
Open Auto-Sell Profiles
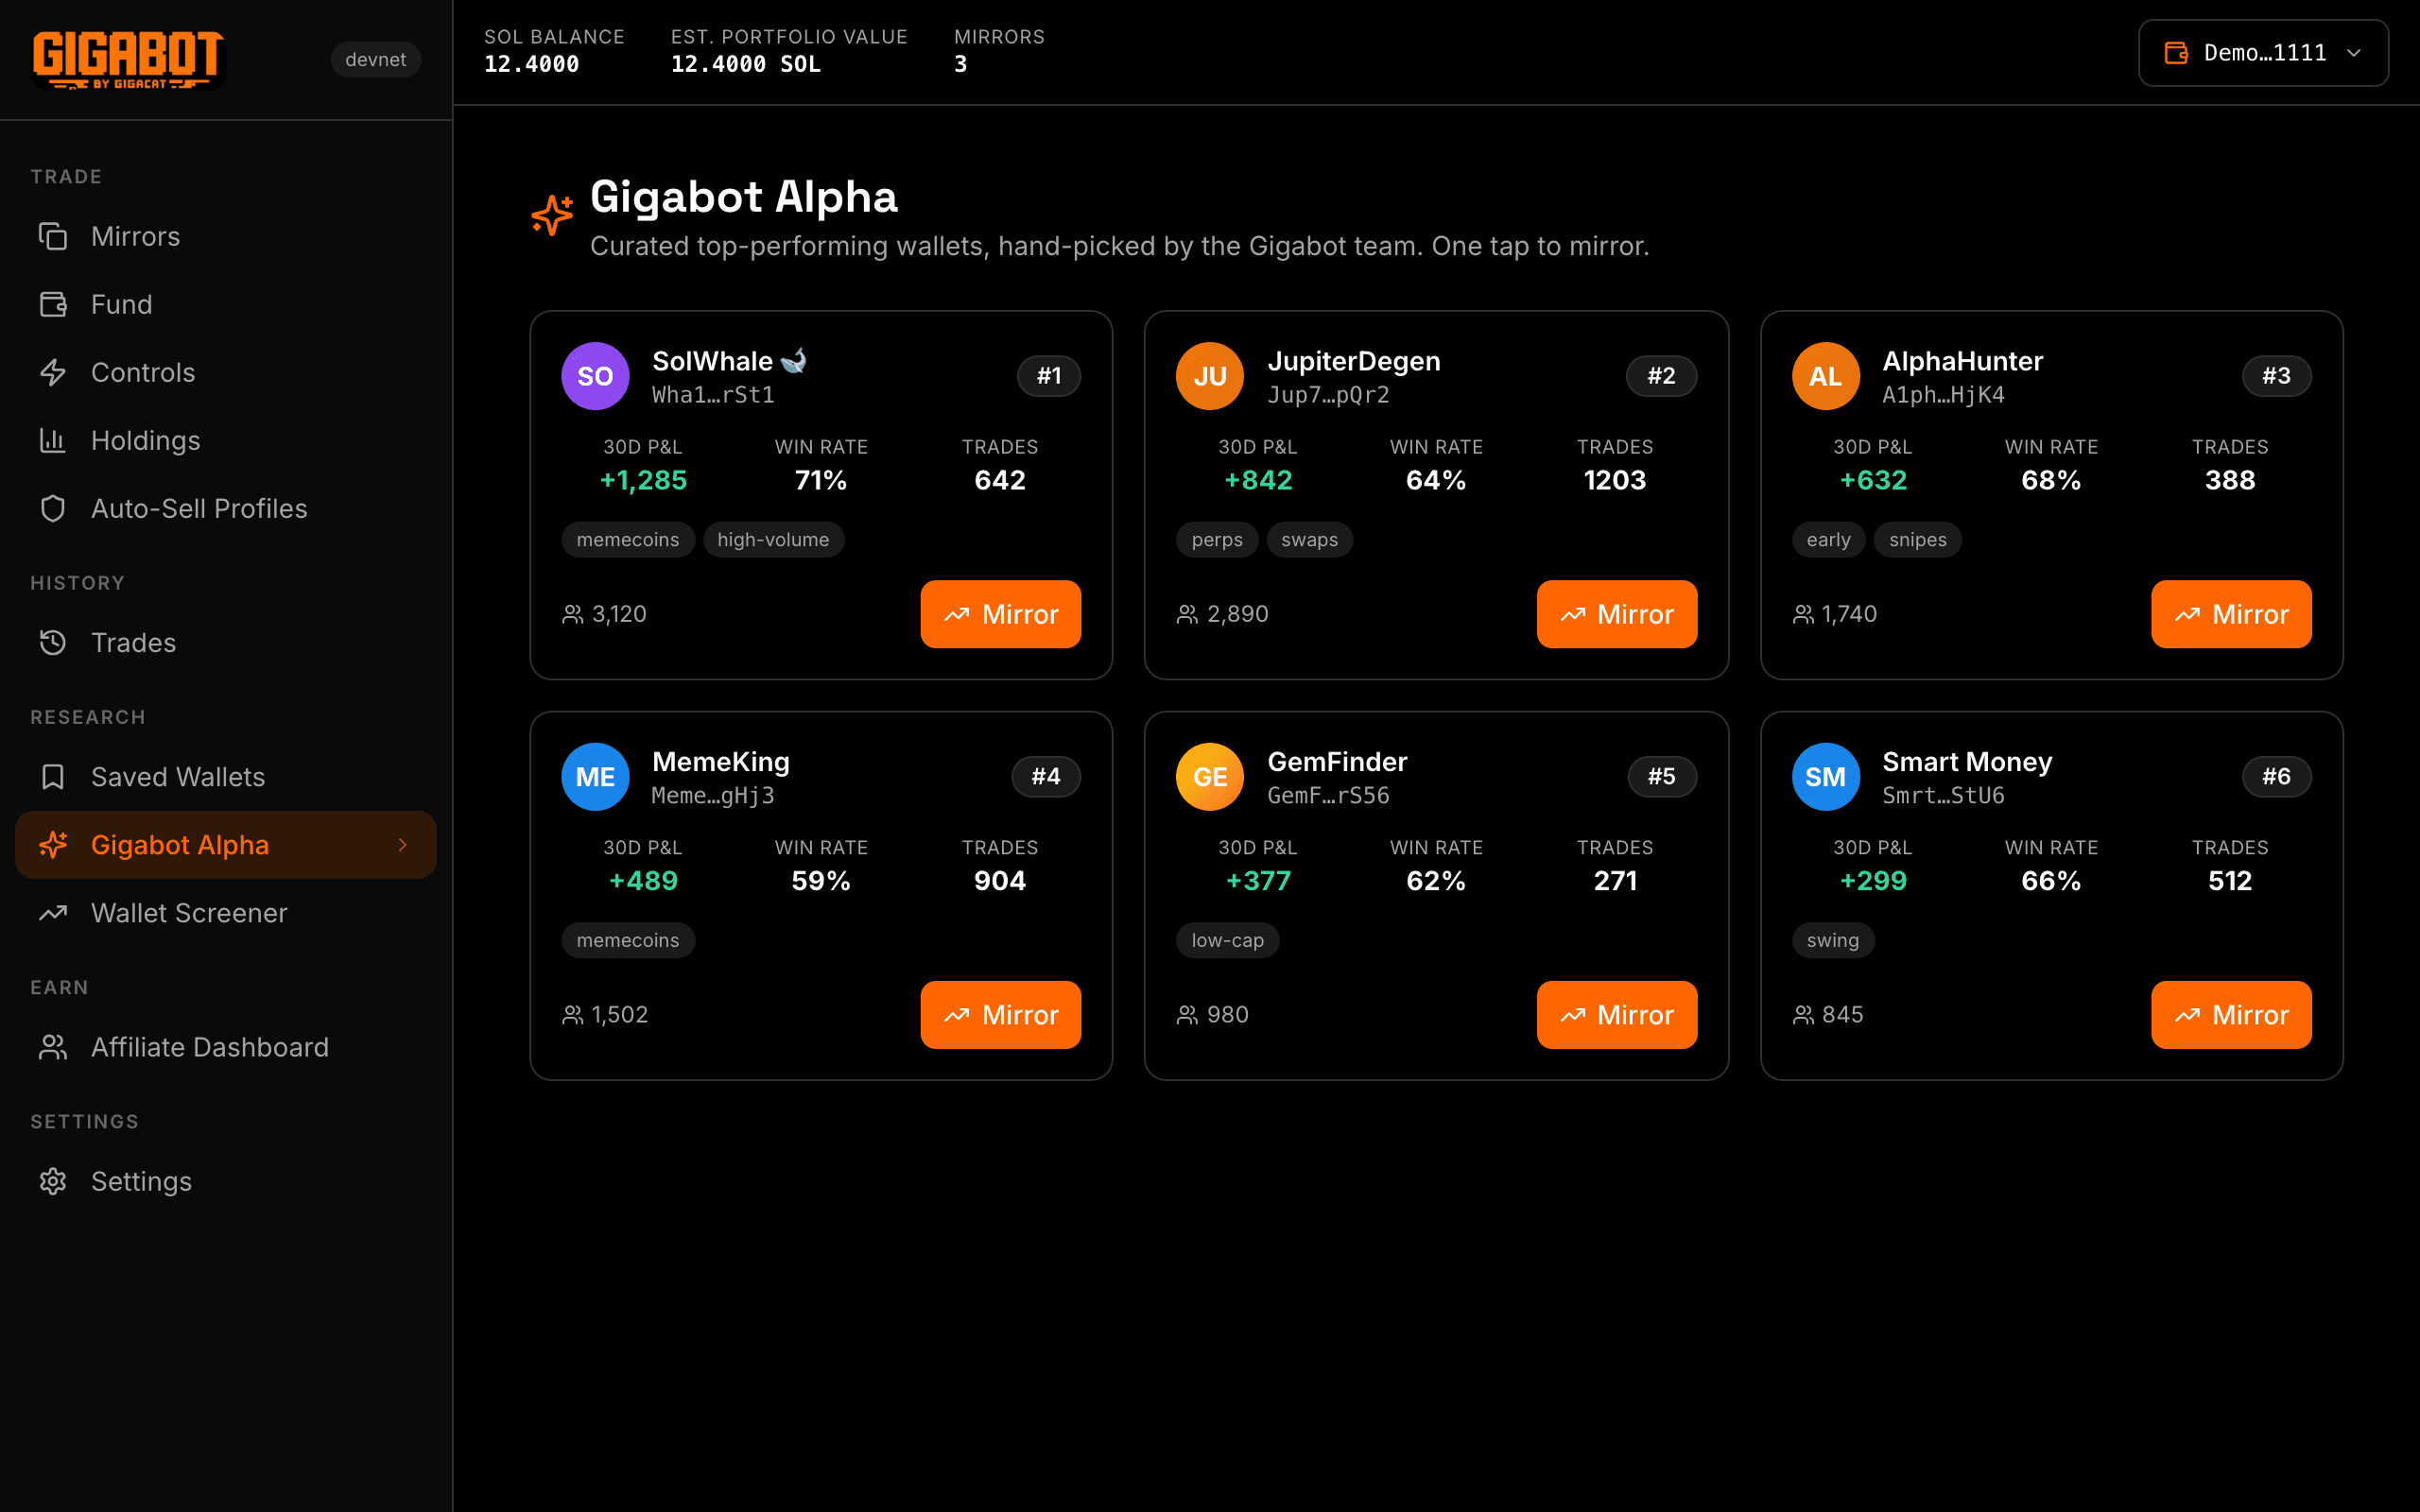pyautogui.click(x=226, y=508)
